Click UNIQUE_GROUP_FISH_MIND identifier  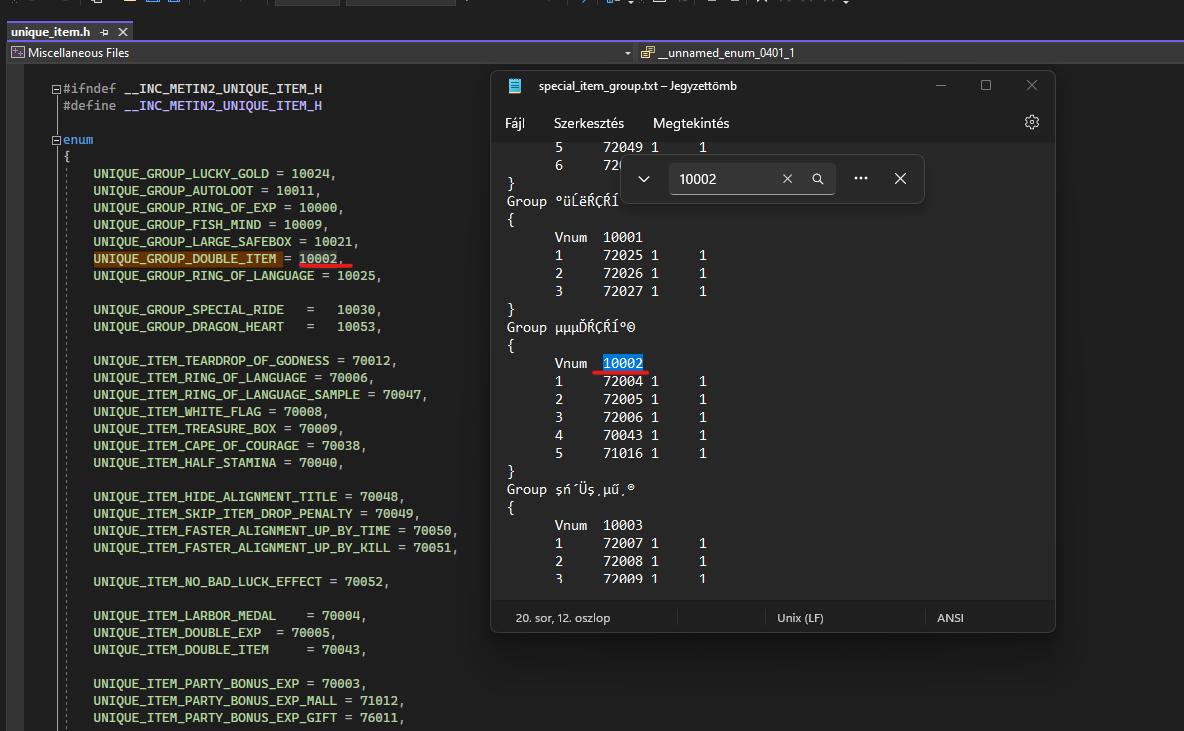[177, 225]
